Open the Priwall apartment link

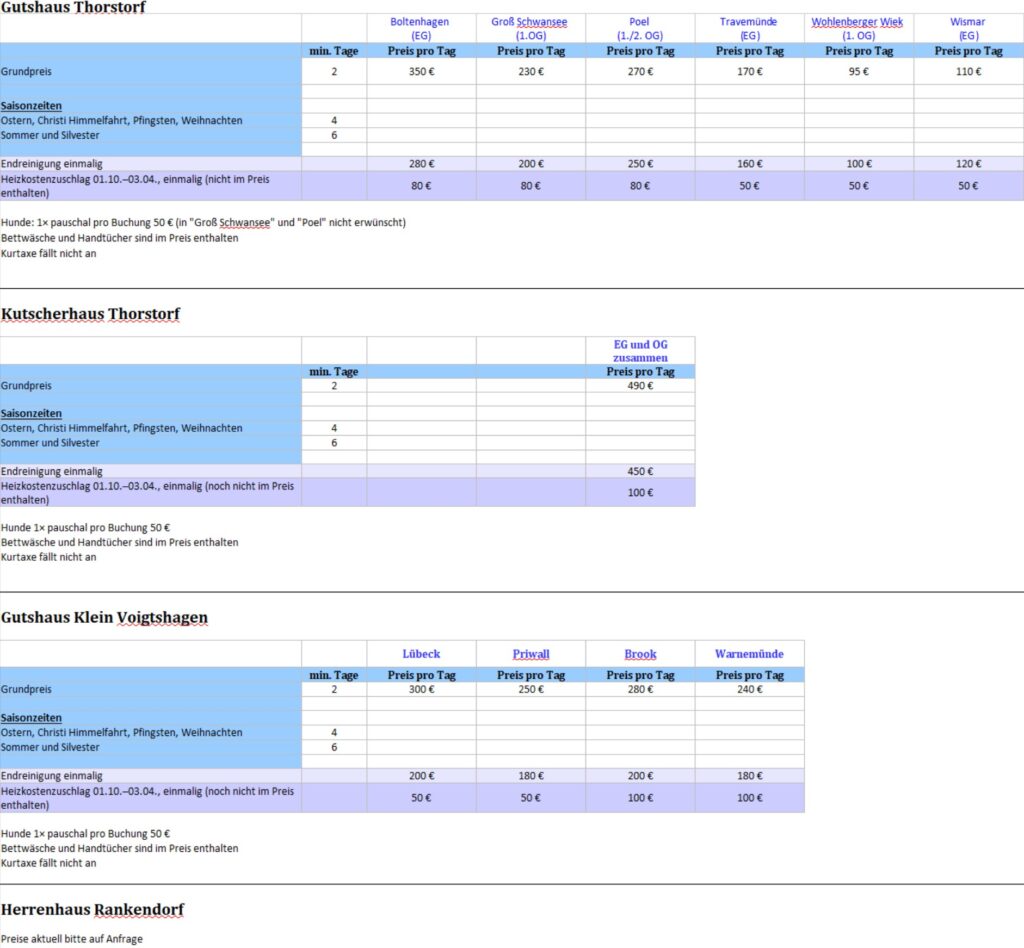531,654
